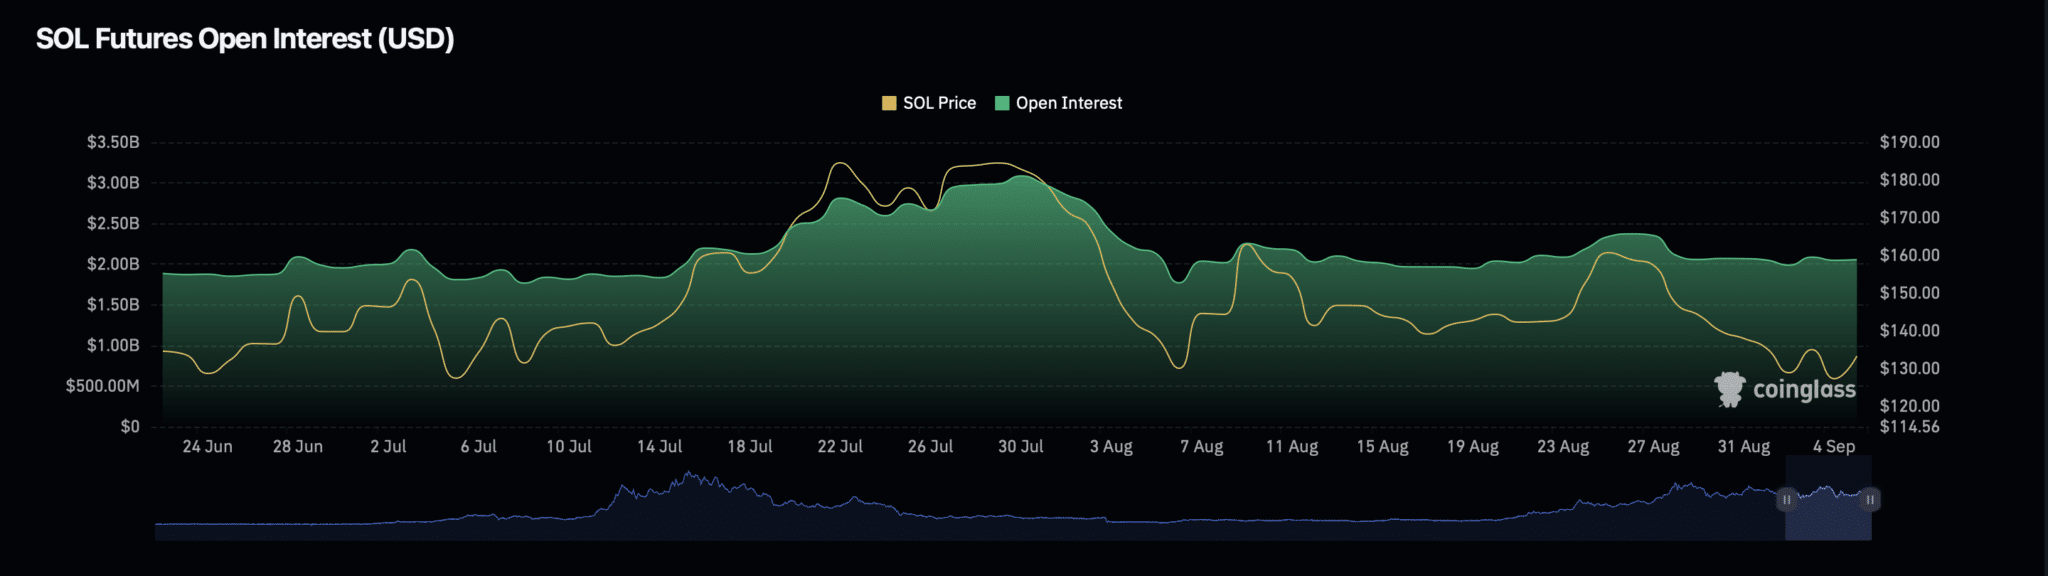The height and width of the screenshot is (576, 2048).
Task: Toggle the SOL Price legend series
Action: 929,103
